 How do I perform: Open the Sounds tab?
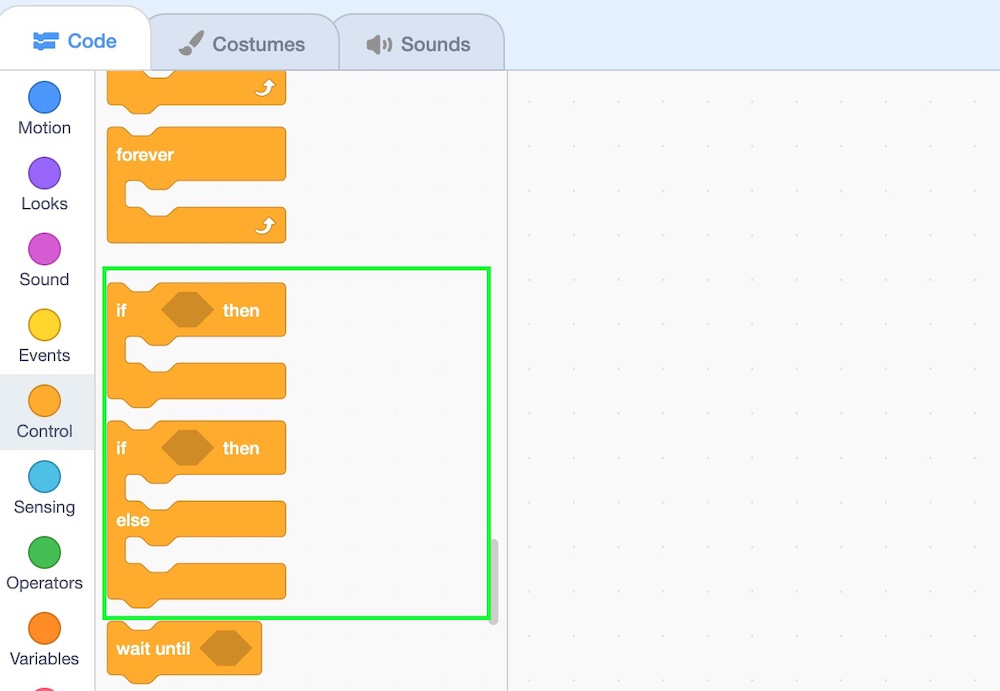click(418, 45)
